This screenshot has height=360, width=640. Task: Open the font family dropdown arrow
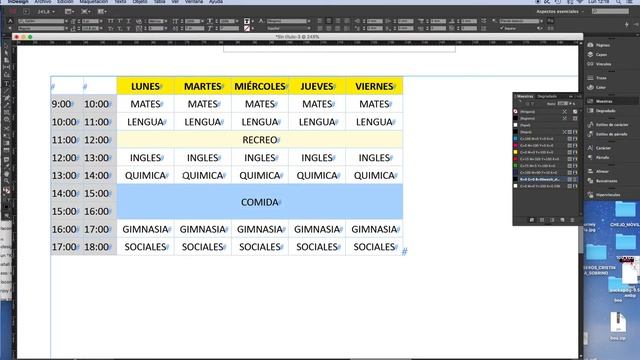66,21
